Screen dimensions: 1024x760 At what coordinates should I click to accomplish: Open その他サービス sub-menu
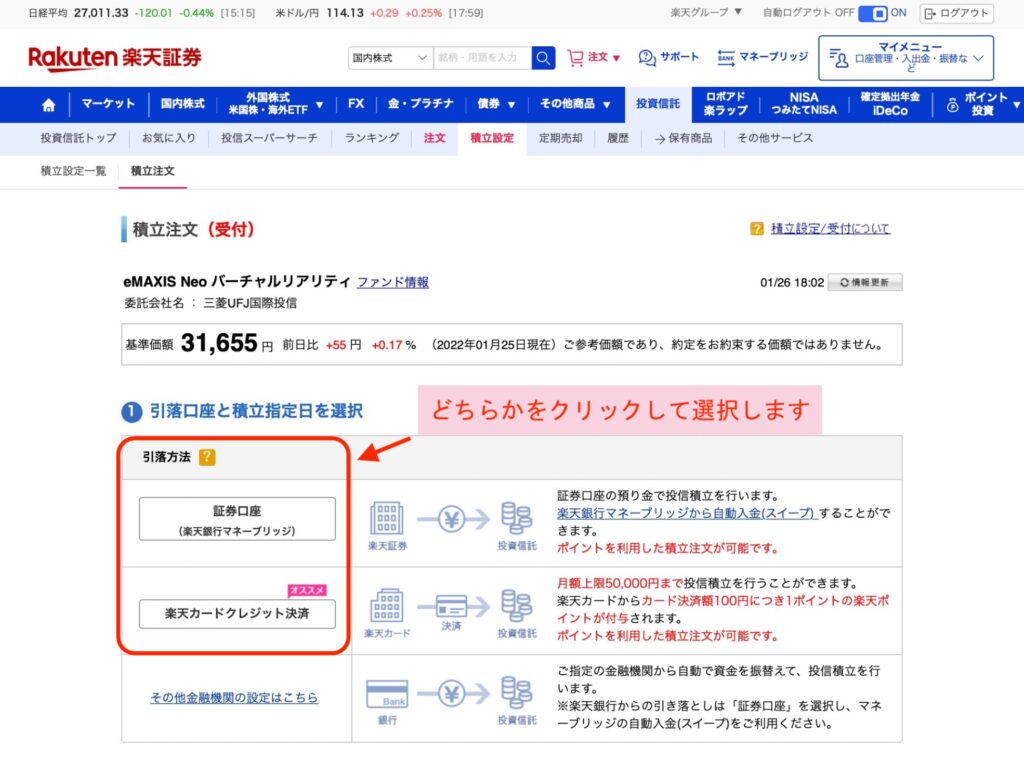[x=775, y=138]
